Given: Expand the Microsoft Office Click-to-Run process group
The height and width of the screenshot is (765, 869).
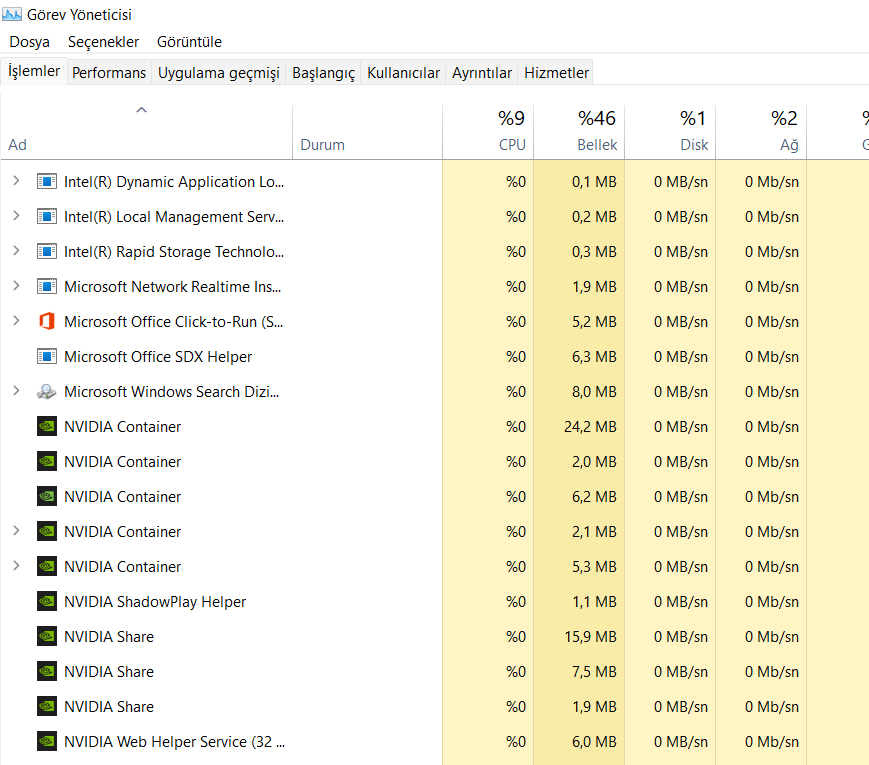Looking at the screenshot, I should pos(15,321).
